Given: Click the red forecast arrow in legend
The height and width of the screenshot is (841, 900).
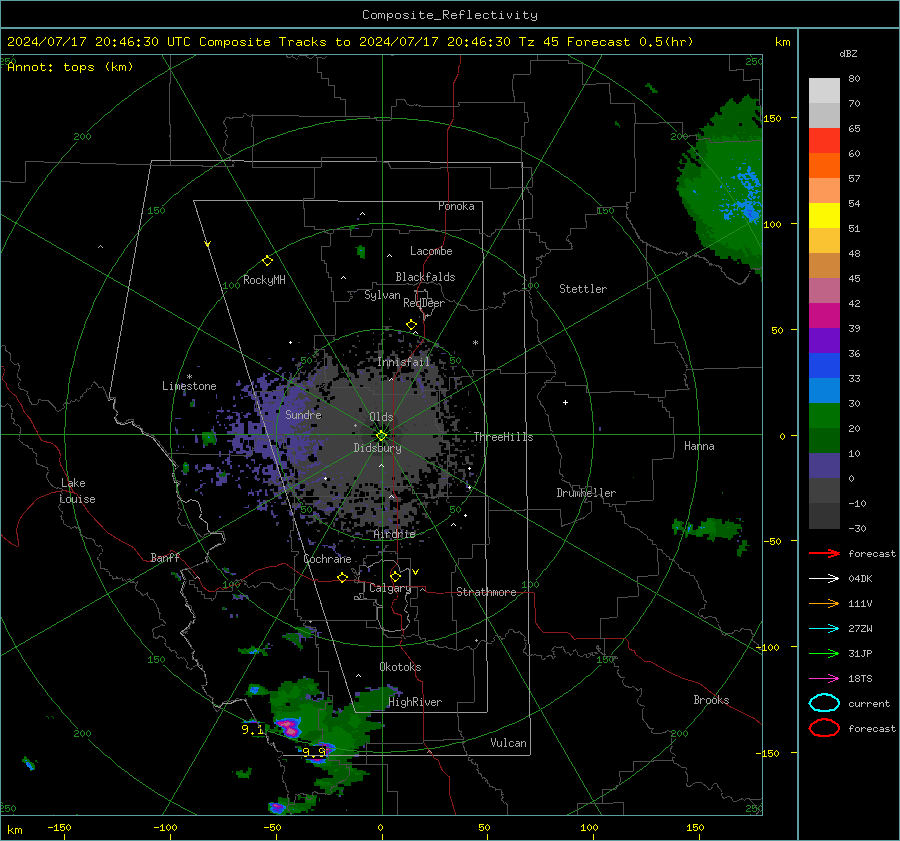Looking at the screenshot, I should coord(824,553).
